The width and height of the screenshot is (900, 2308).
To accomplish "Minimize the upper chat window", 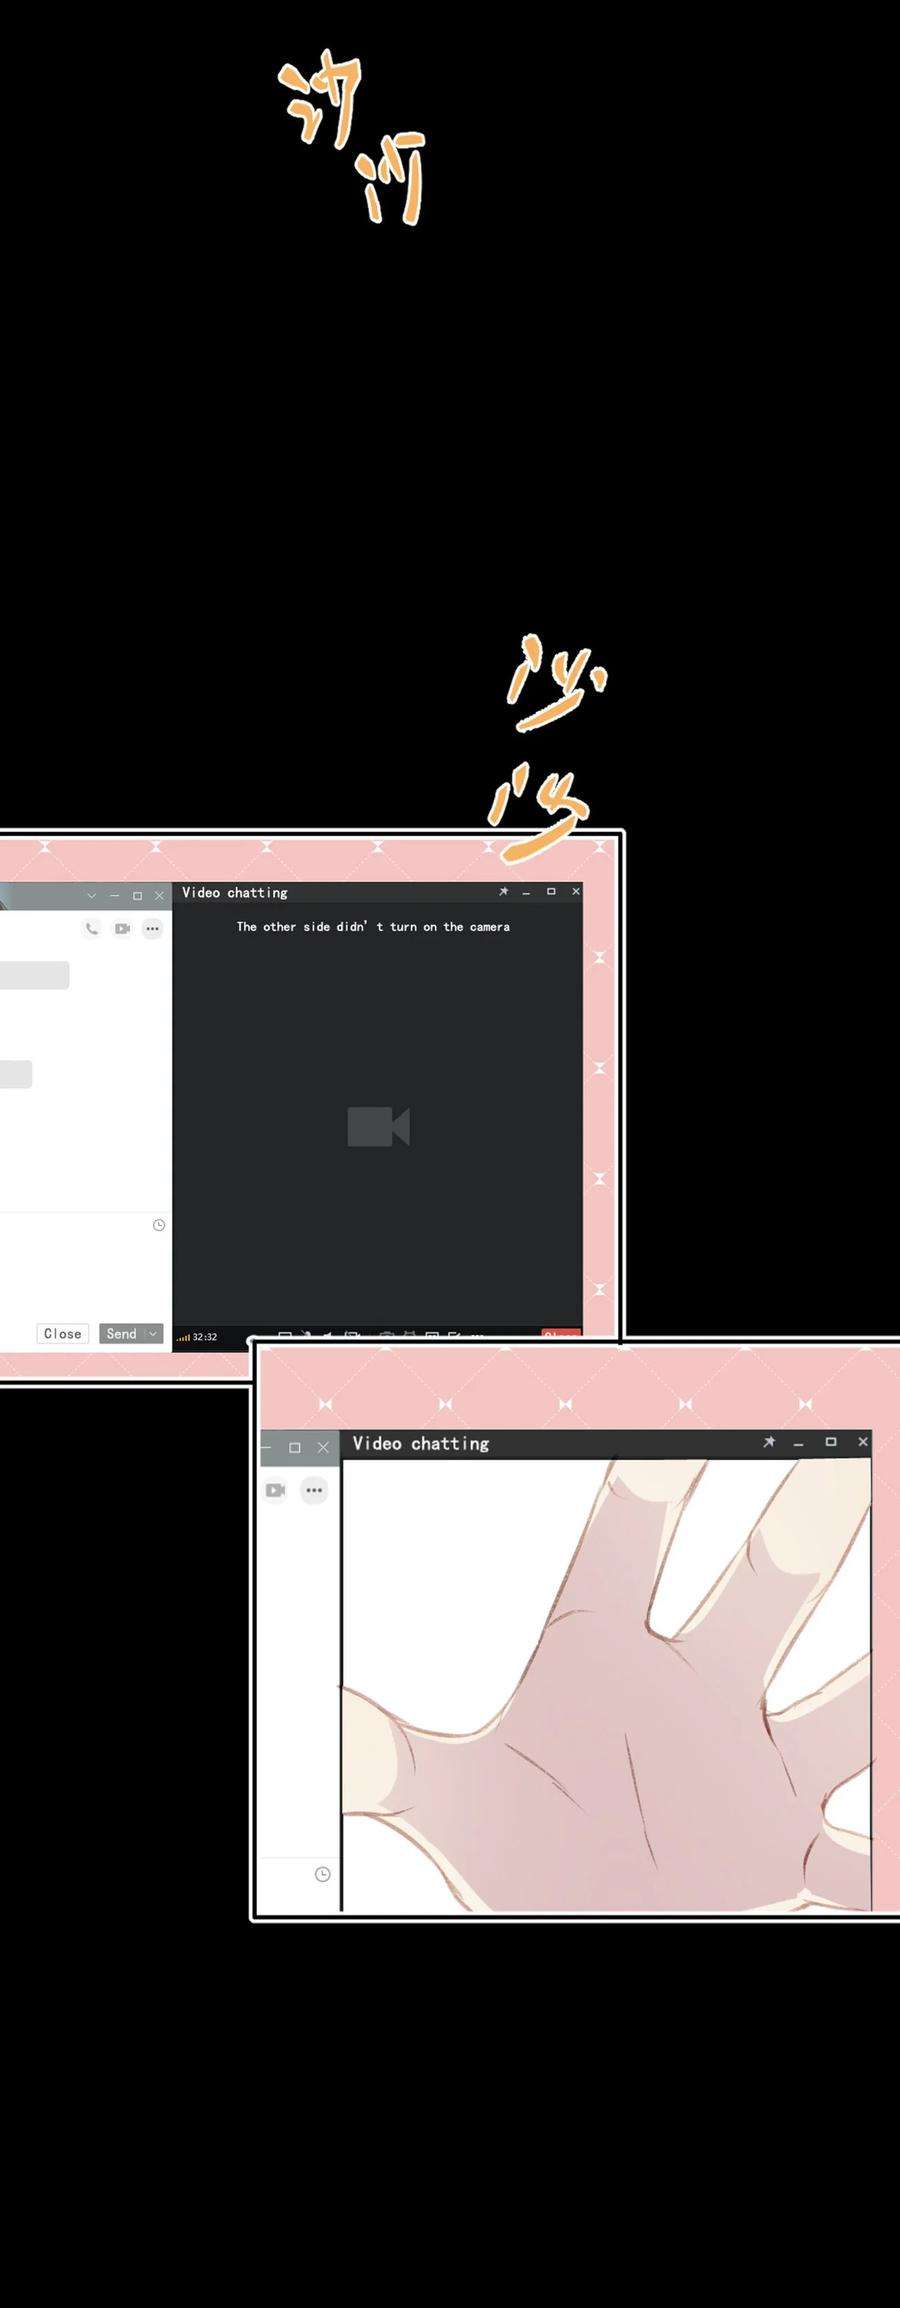I will (114, 895).
